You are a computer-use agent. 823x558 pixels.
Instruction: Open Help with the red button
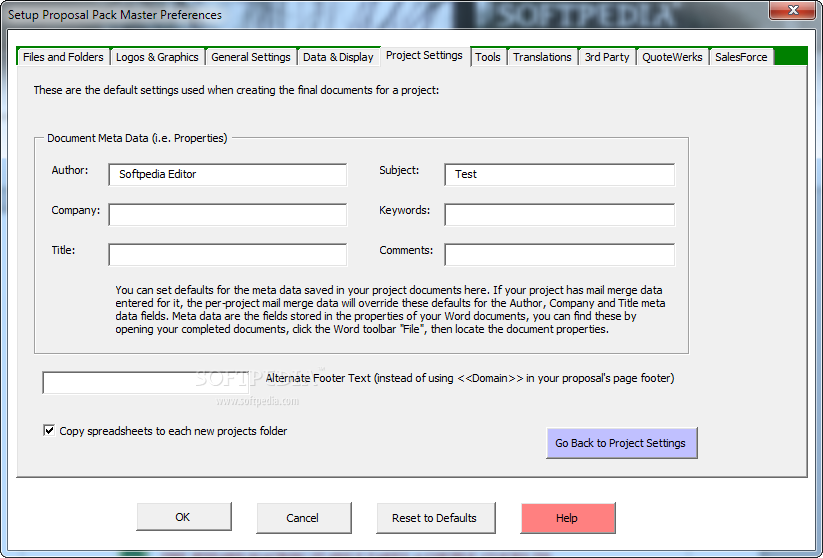568,518
